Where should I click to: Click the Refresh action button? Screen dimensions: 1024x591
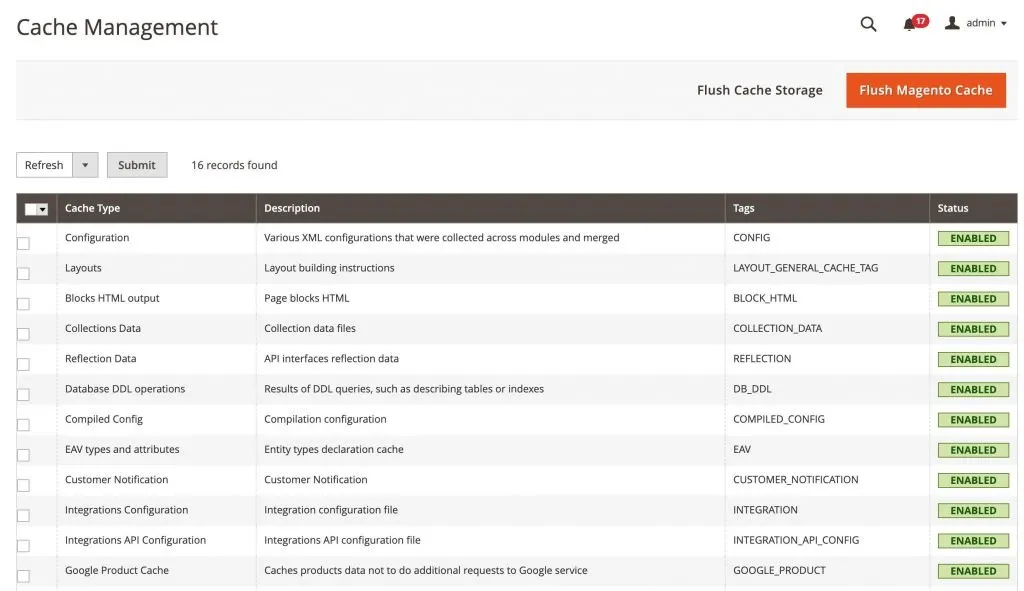(44, 164)
